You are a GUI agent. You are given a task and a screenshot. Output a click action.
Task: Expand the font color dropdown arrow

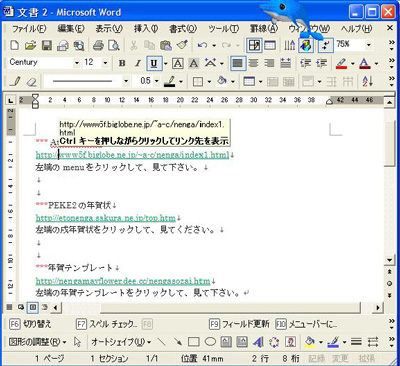377,63
